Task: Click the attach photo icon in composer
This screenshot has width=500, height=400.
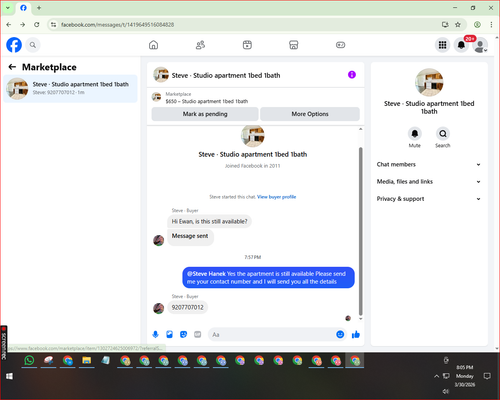Action: pos(169,334)
